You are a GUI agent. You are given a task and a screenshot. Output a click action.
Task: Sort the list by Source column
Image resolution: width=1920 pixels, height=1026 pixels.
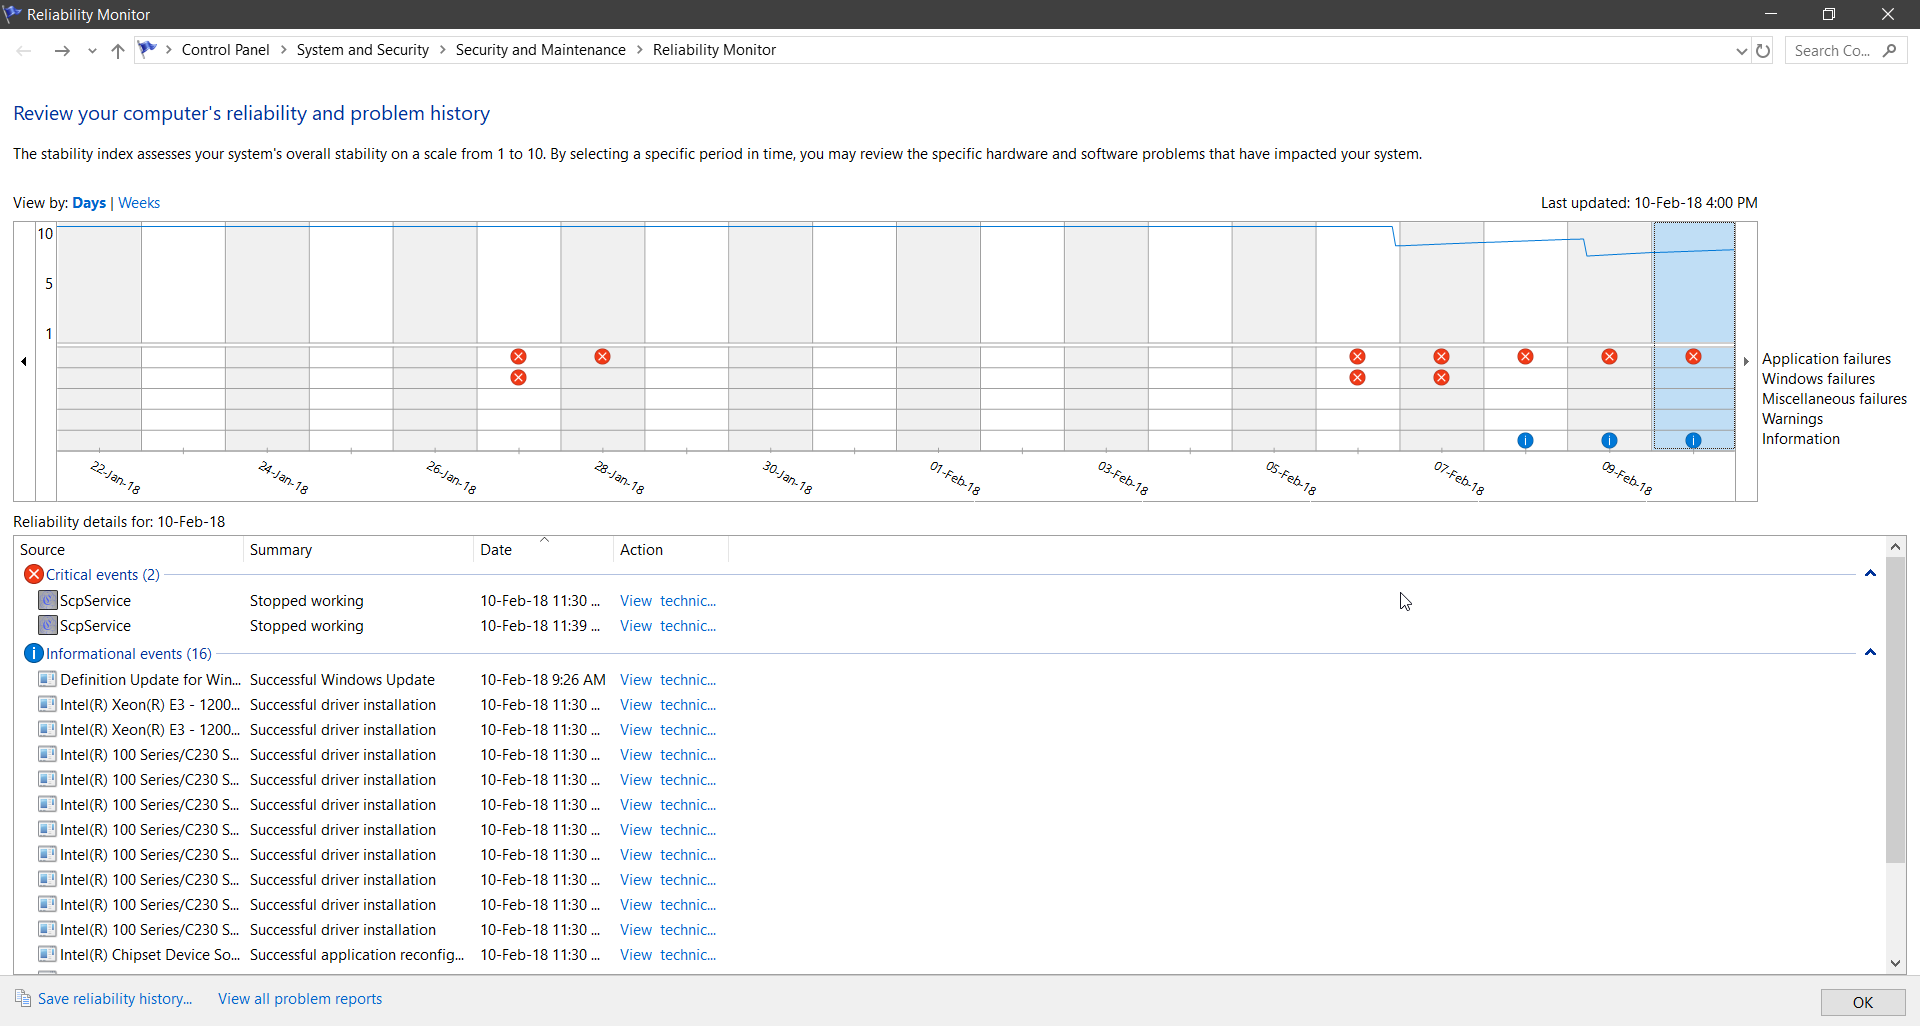129,550
